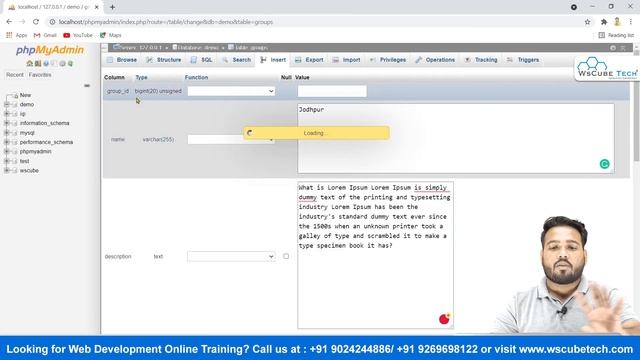Click the page settings gear in breadcrumb bar
Screen dimensions: 640x360
[613, 48]
